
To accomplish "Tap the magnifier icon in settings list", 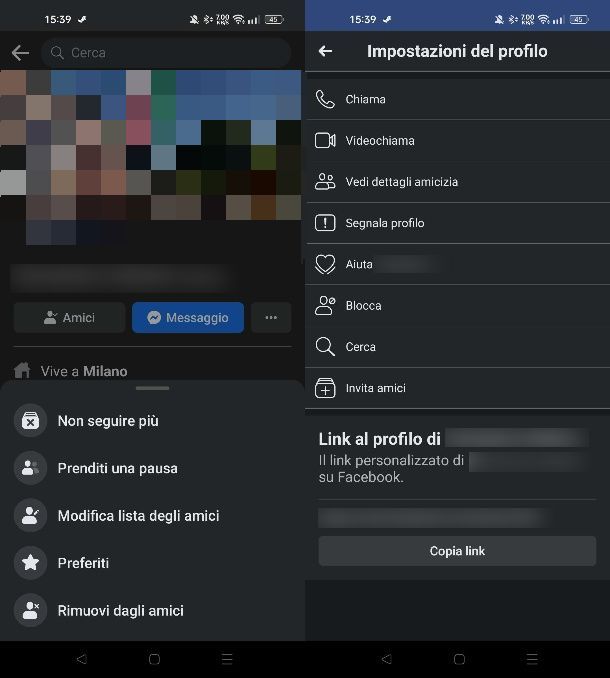I will point(325,347).
